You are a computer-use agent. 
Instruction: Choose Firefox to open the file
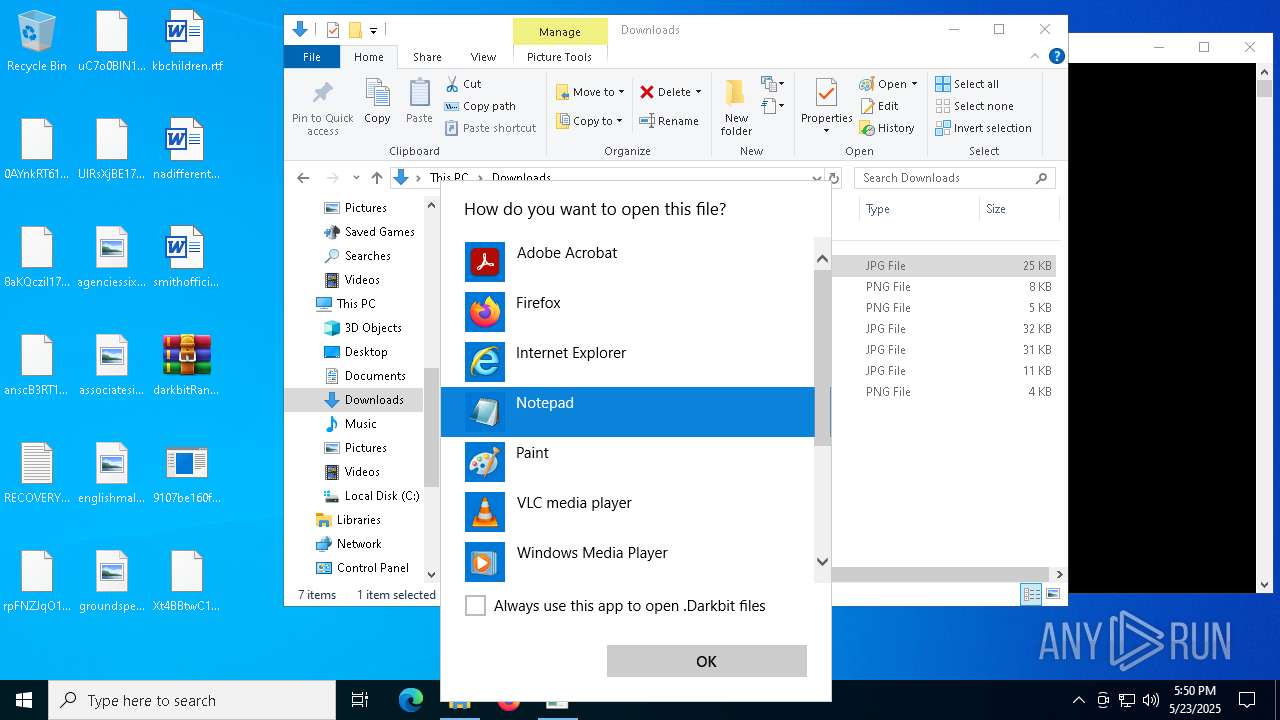pyautogui.click(x=628, y=312)
